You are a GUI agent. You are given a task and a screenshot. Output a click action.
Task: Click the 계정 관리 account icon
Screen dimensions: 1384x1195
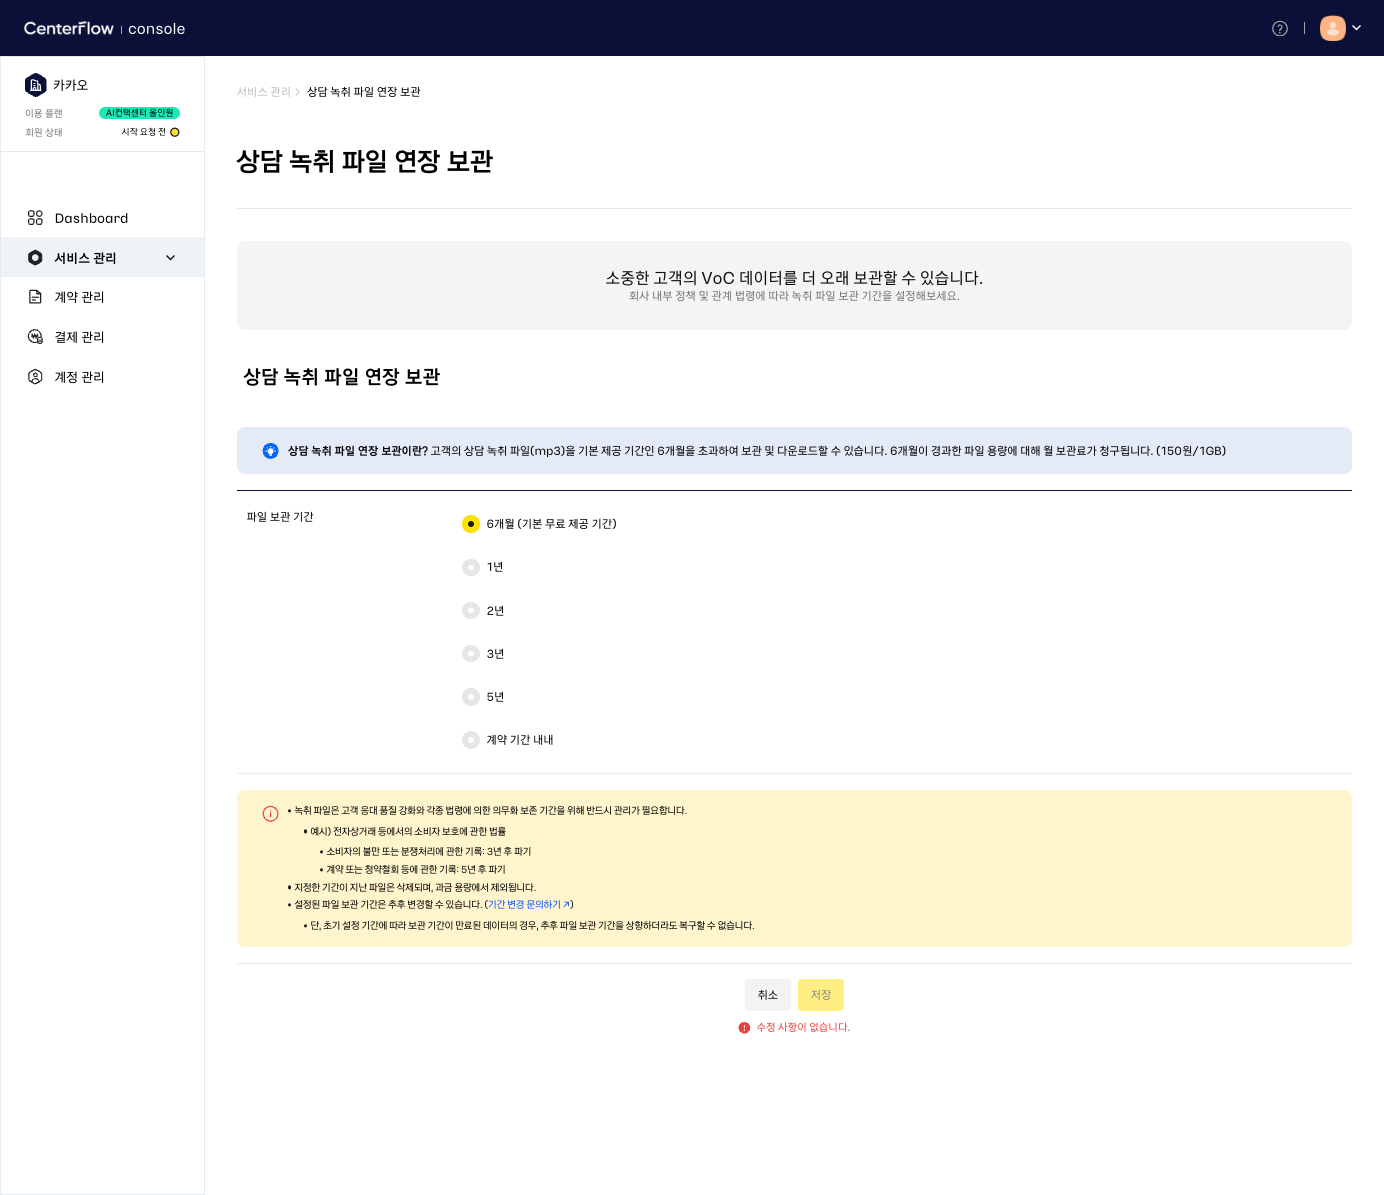(35, 377)
